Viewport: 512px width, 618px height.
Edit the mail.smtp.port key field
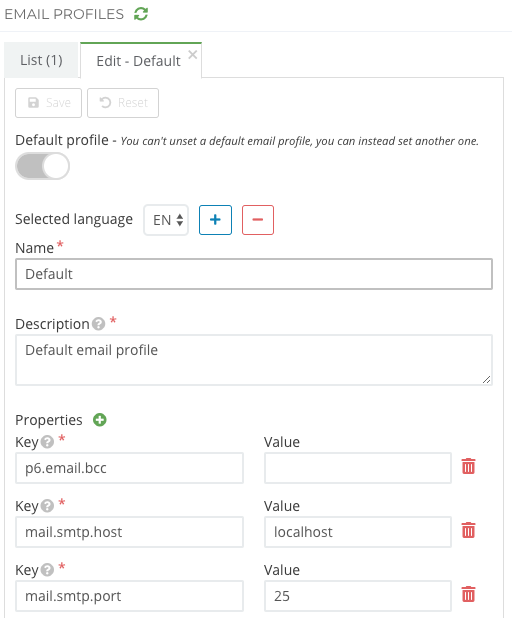click(129, 596)
